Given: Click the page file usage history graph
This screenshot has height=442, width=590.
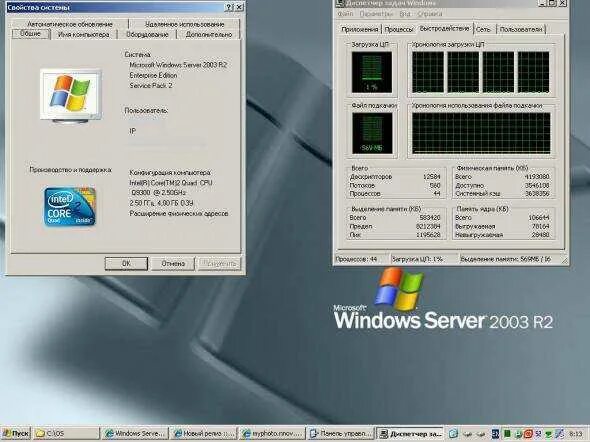Looking at the screenshot, I should tap(481, 133).
